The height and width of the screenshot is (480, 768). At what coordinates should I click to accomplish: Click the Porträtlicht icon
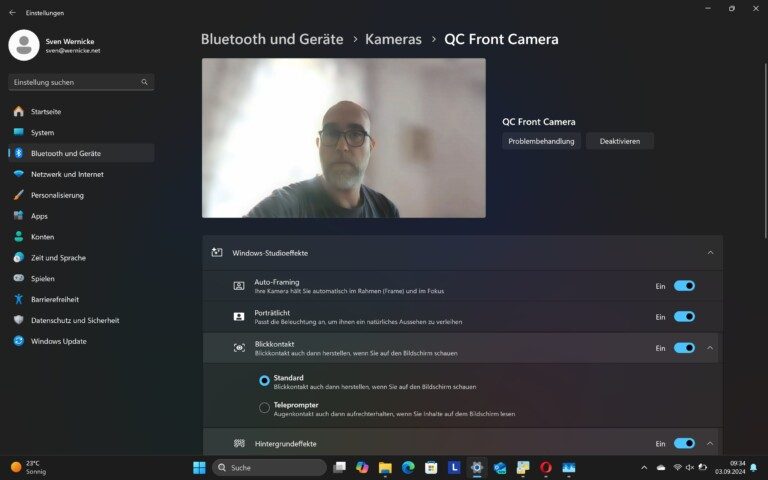(x=239, y=317)
